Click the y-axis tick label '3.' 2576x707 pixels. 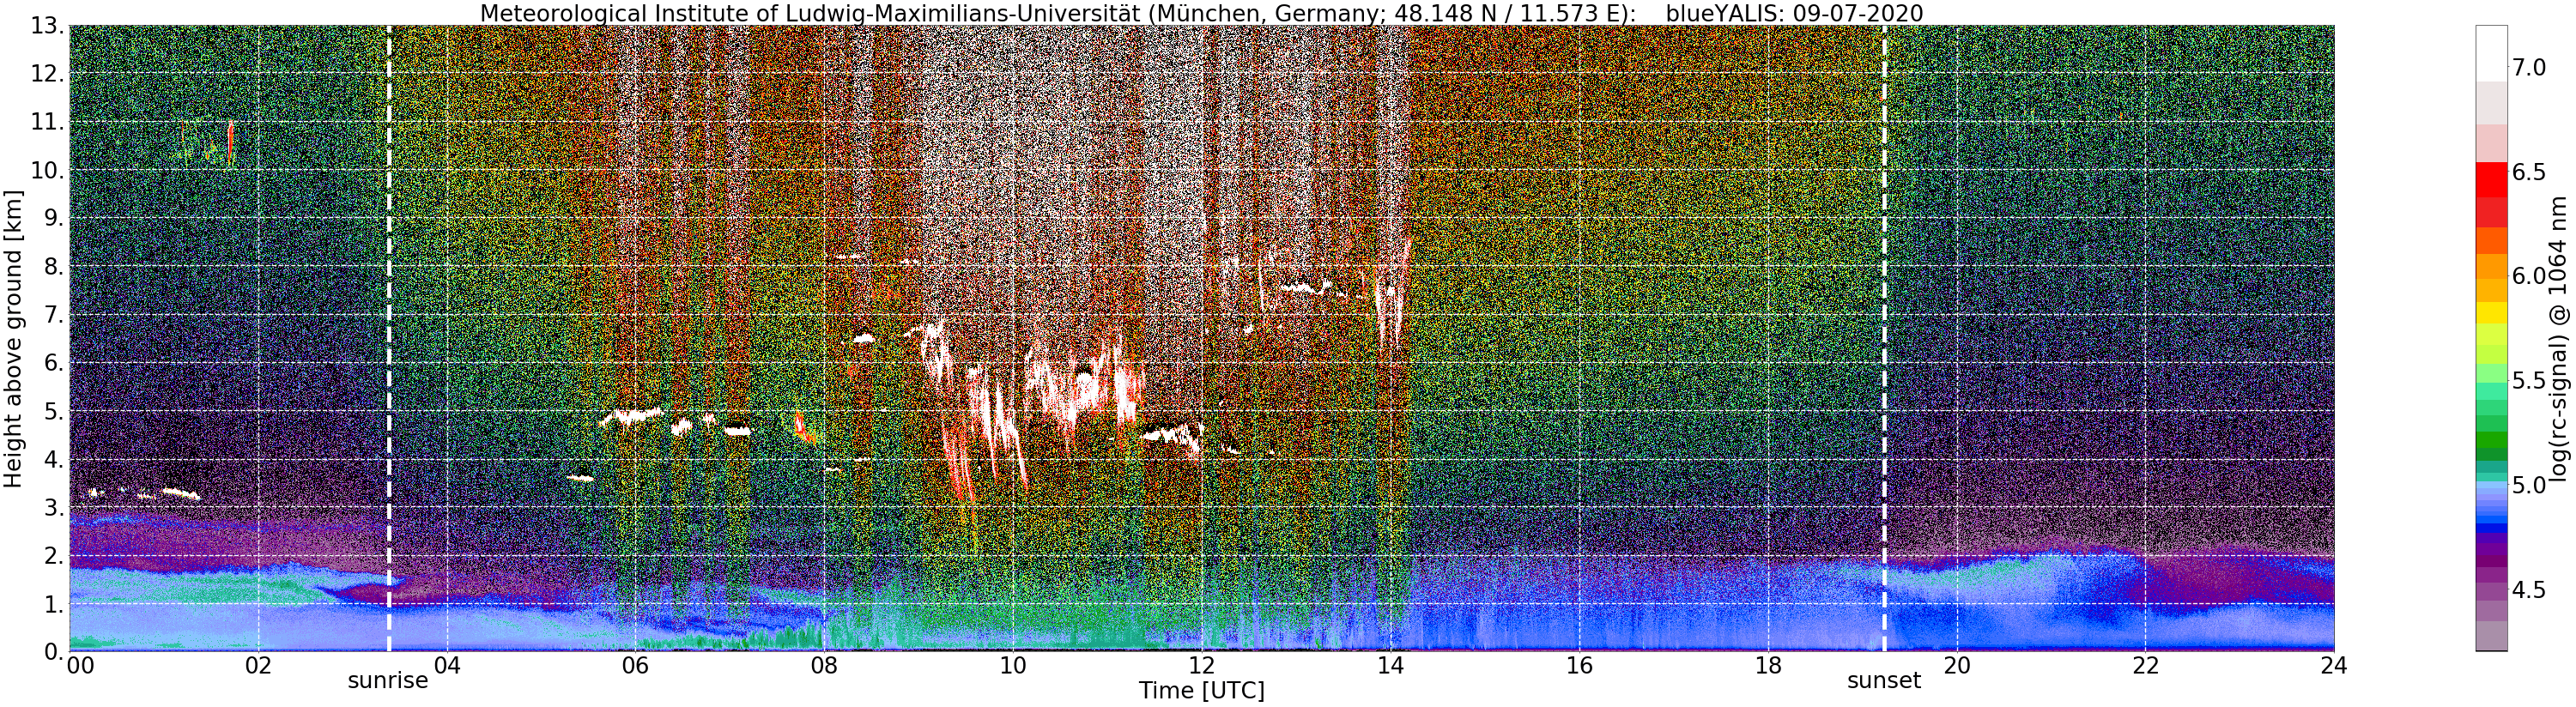[53, 508]
